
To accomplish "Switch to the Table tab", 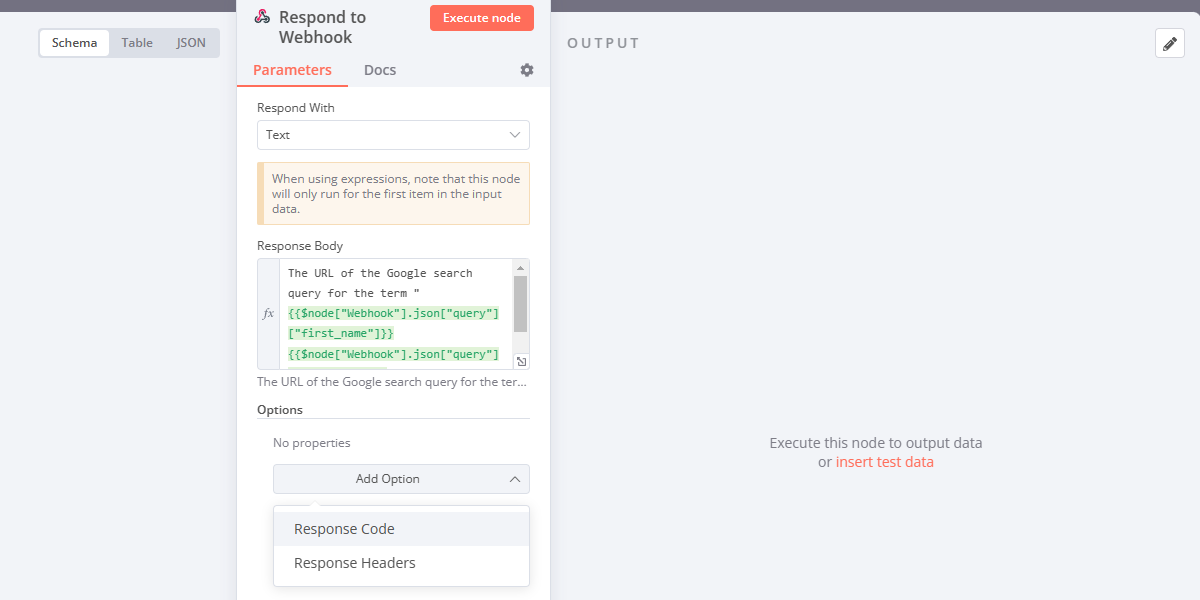I will point(137,42).
